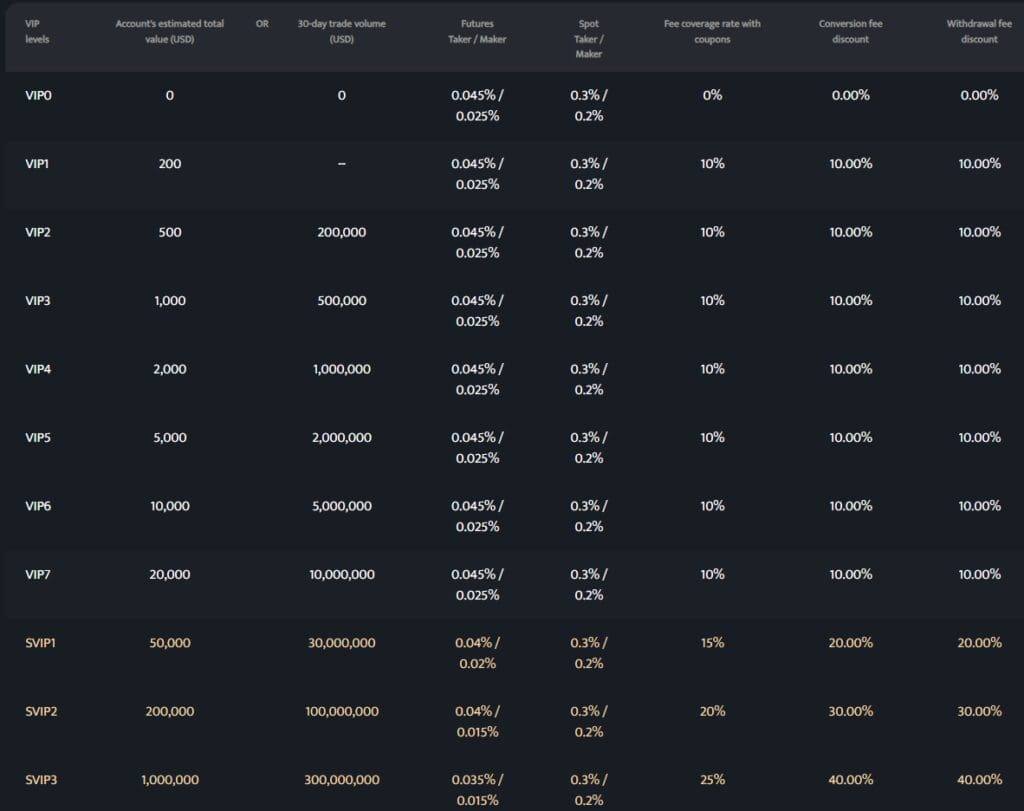The height and width of the screenshot is (811, 1024).
Task: Click VIP2 trade volume 200,000
Action: pyautogui.click(x=342, y=232)
